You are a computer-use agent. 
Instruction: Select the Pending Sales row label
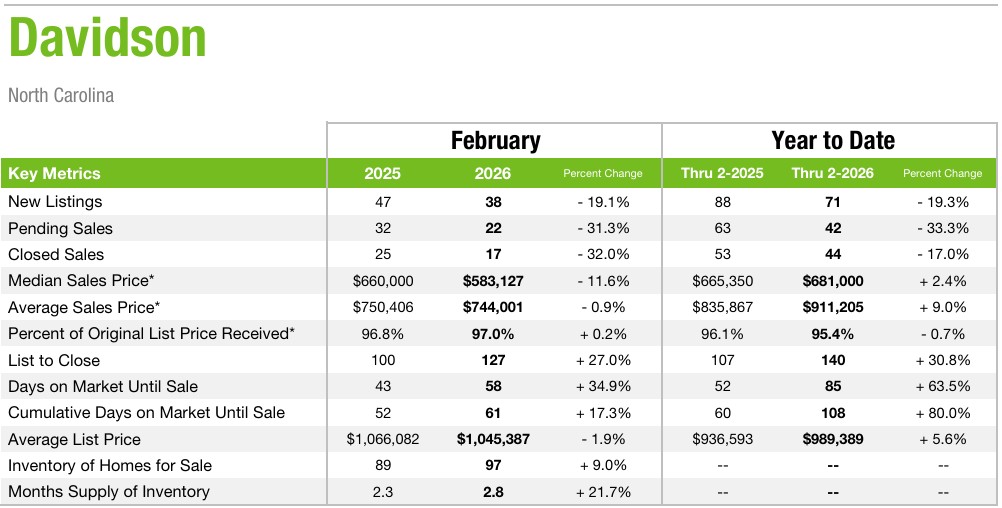click(60, 228)
